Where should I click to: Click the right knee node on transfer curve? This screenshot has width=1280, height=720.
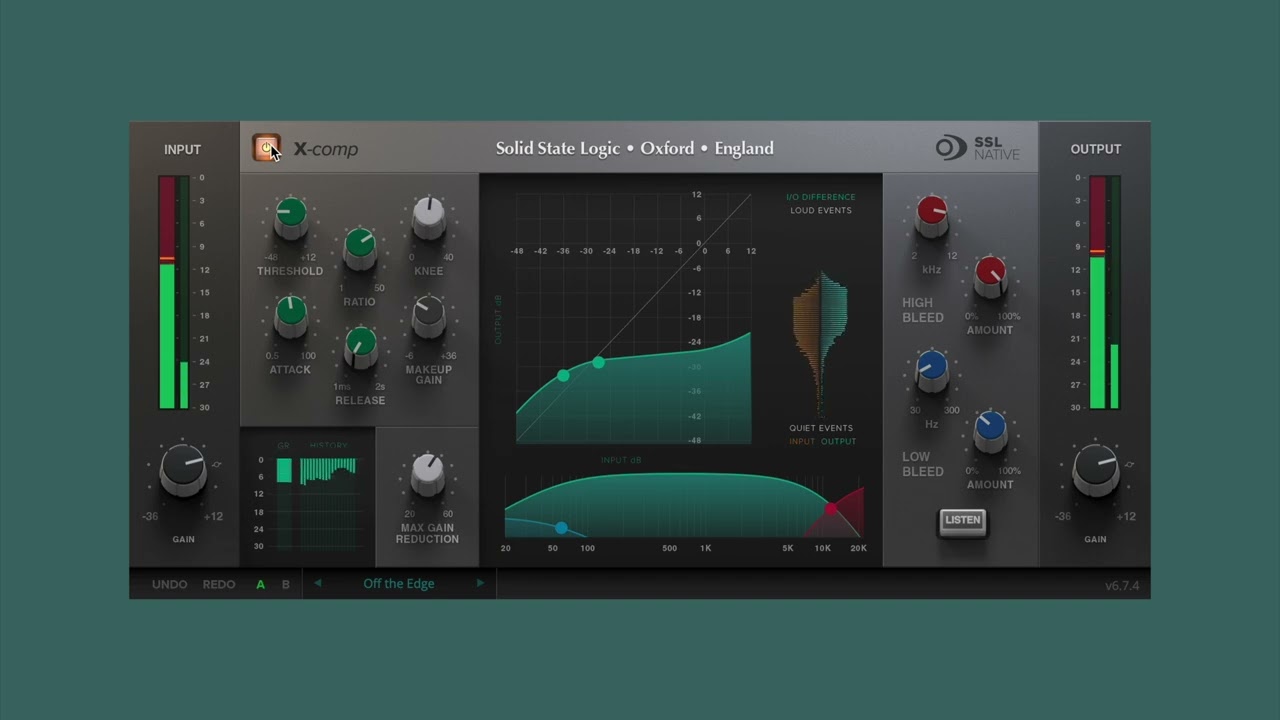point(599,362)
